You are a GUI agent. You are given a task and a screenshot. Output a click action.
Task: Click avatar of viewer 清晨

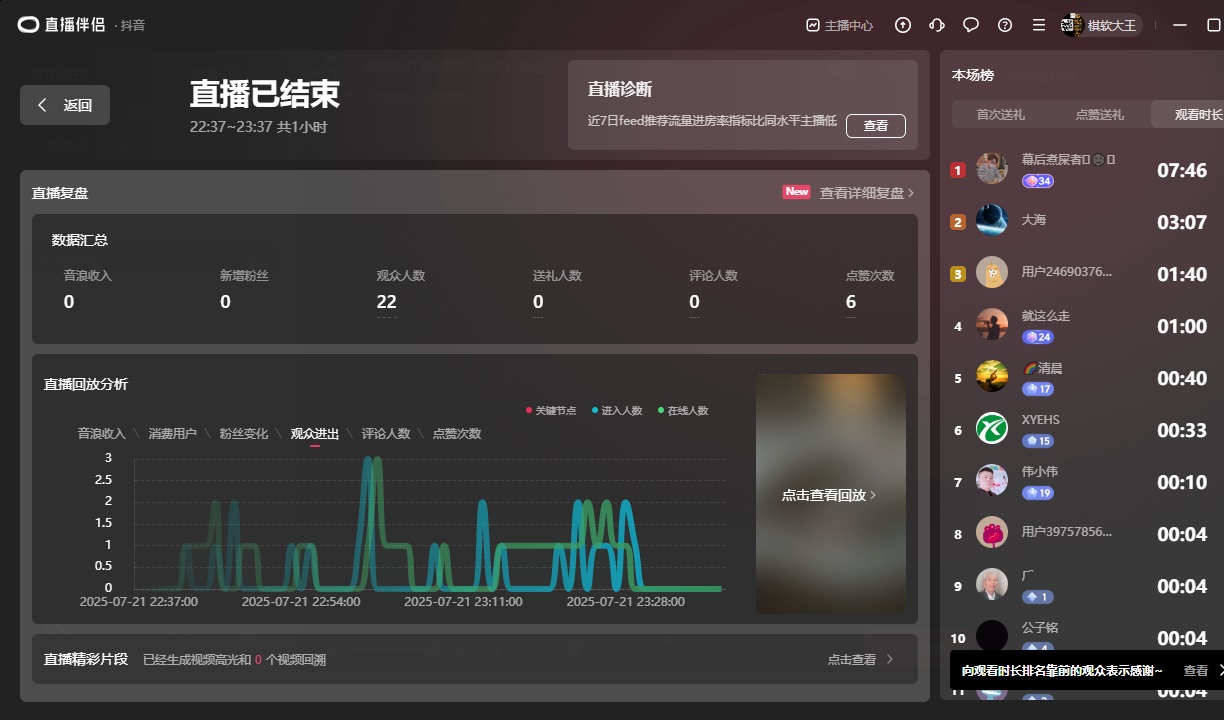click(x=992, y=377)
